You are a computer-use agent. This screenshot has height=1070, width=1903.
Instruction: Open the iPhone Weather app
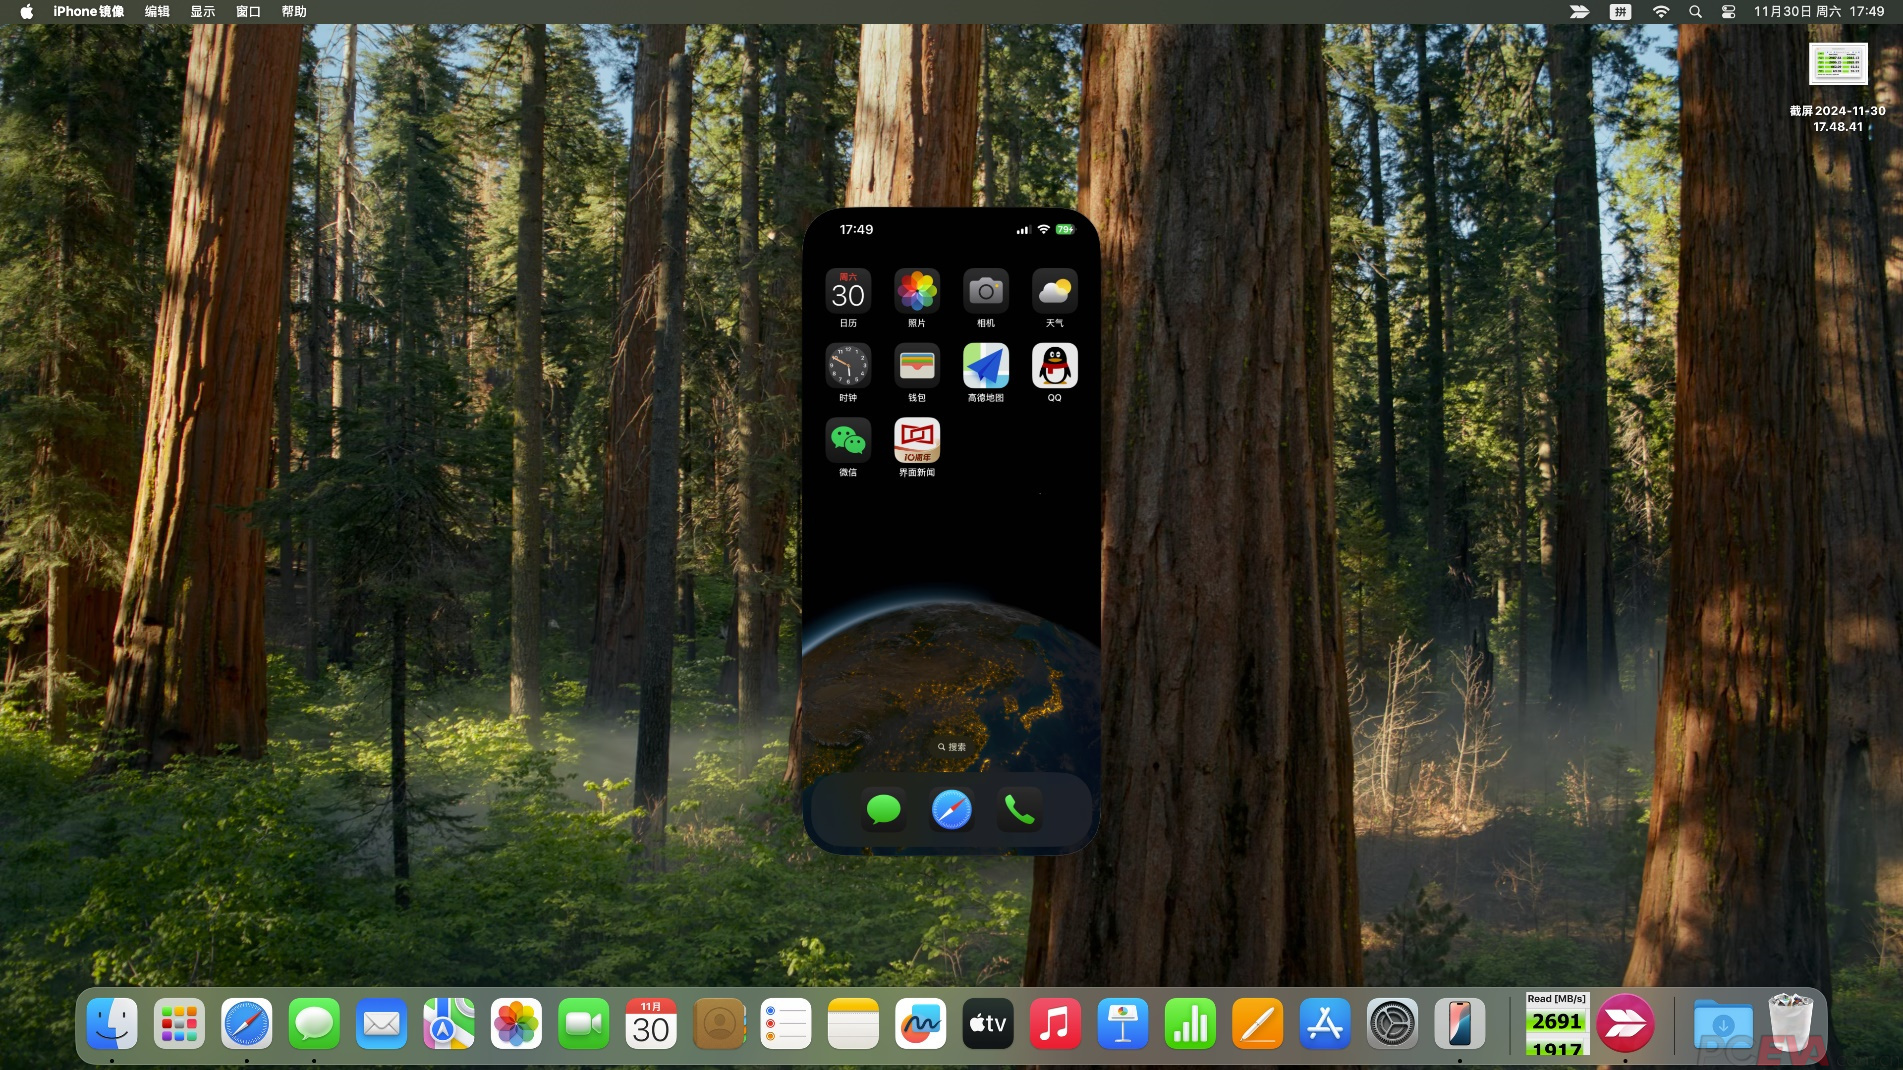coord(1054,291)
